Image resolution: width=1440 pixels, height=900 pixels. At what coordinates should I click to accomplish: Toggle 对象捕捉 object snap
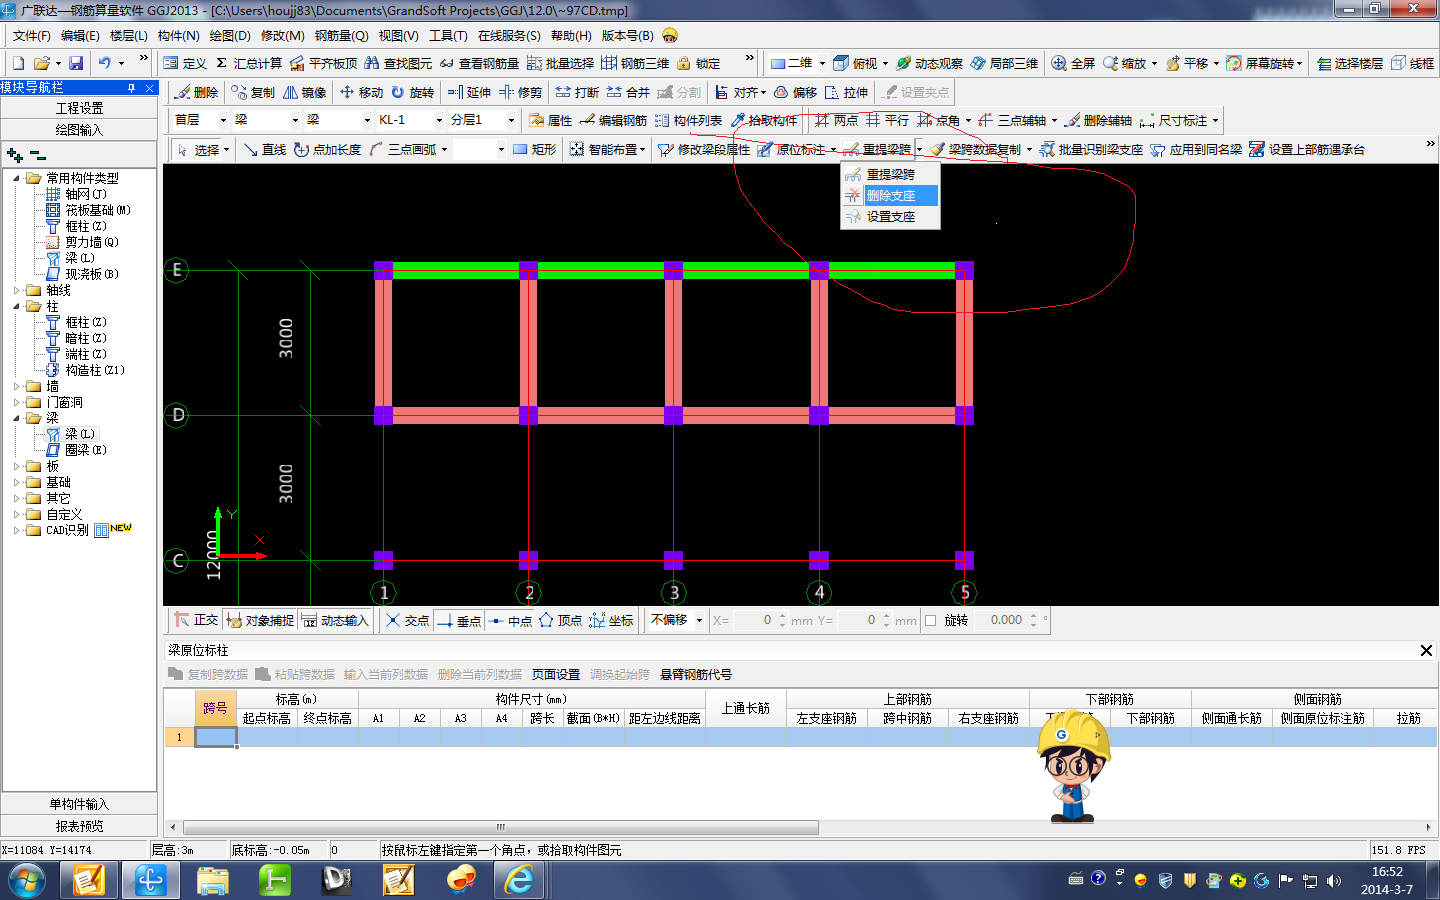(x=260, y=620)
